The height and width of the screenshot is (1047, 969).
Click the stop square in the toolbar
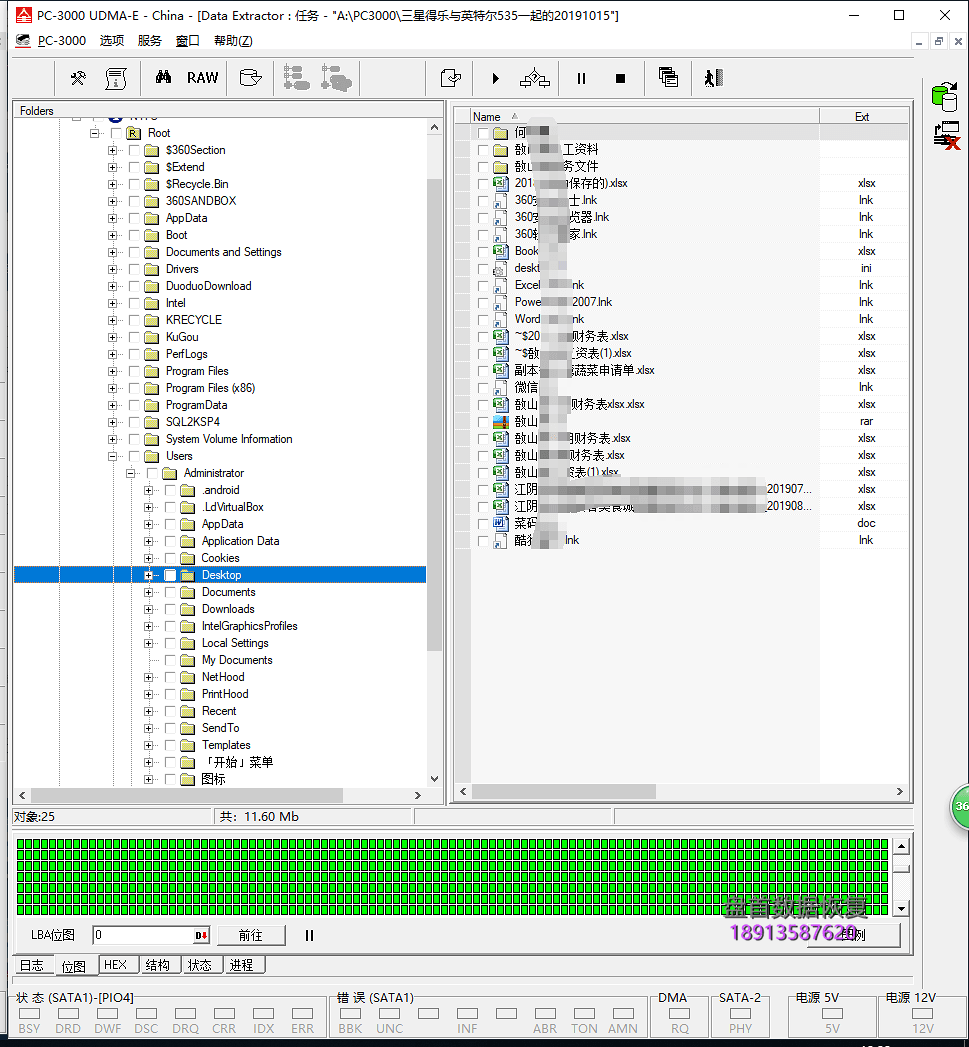pyautogui.click(x=620, y=79)
